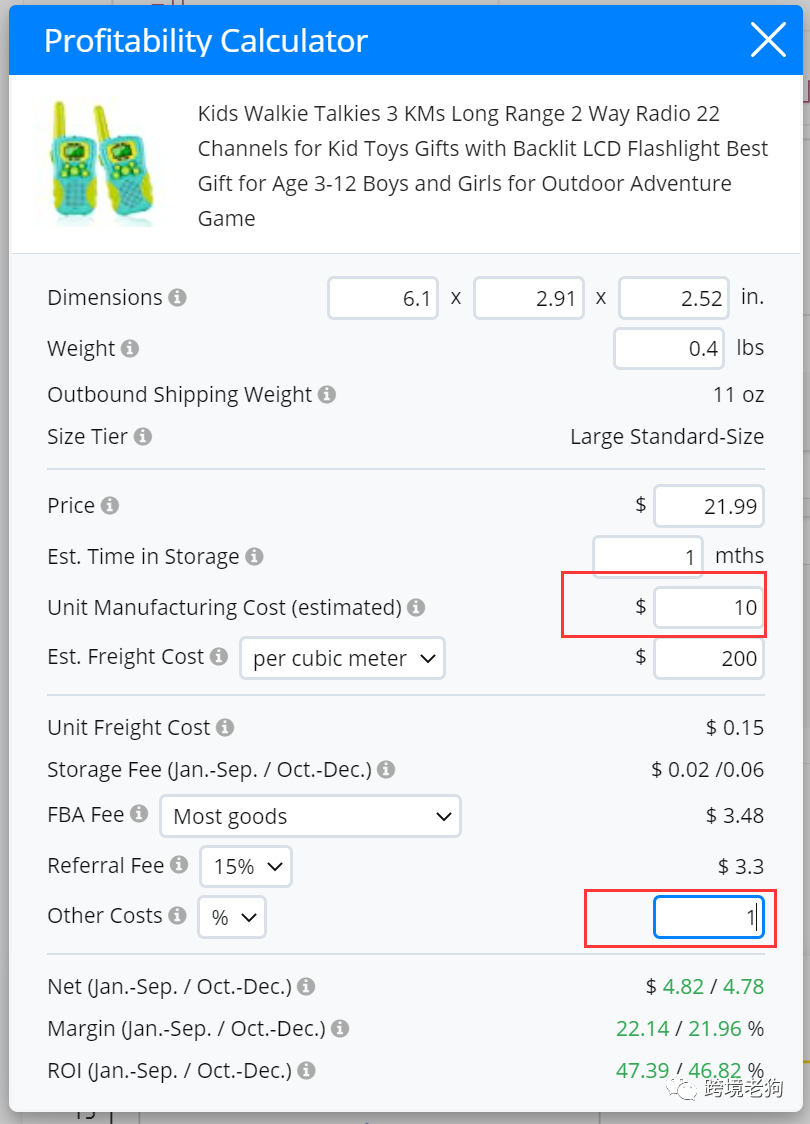This screenshot has height=1124, width=810.
Task: Open the Other Costs % type dropdown
Action: pyautogui.click(x=231, y=917)
